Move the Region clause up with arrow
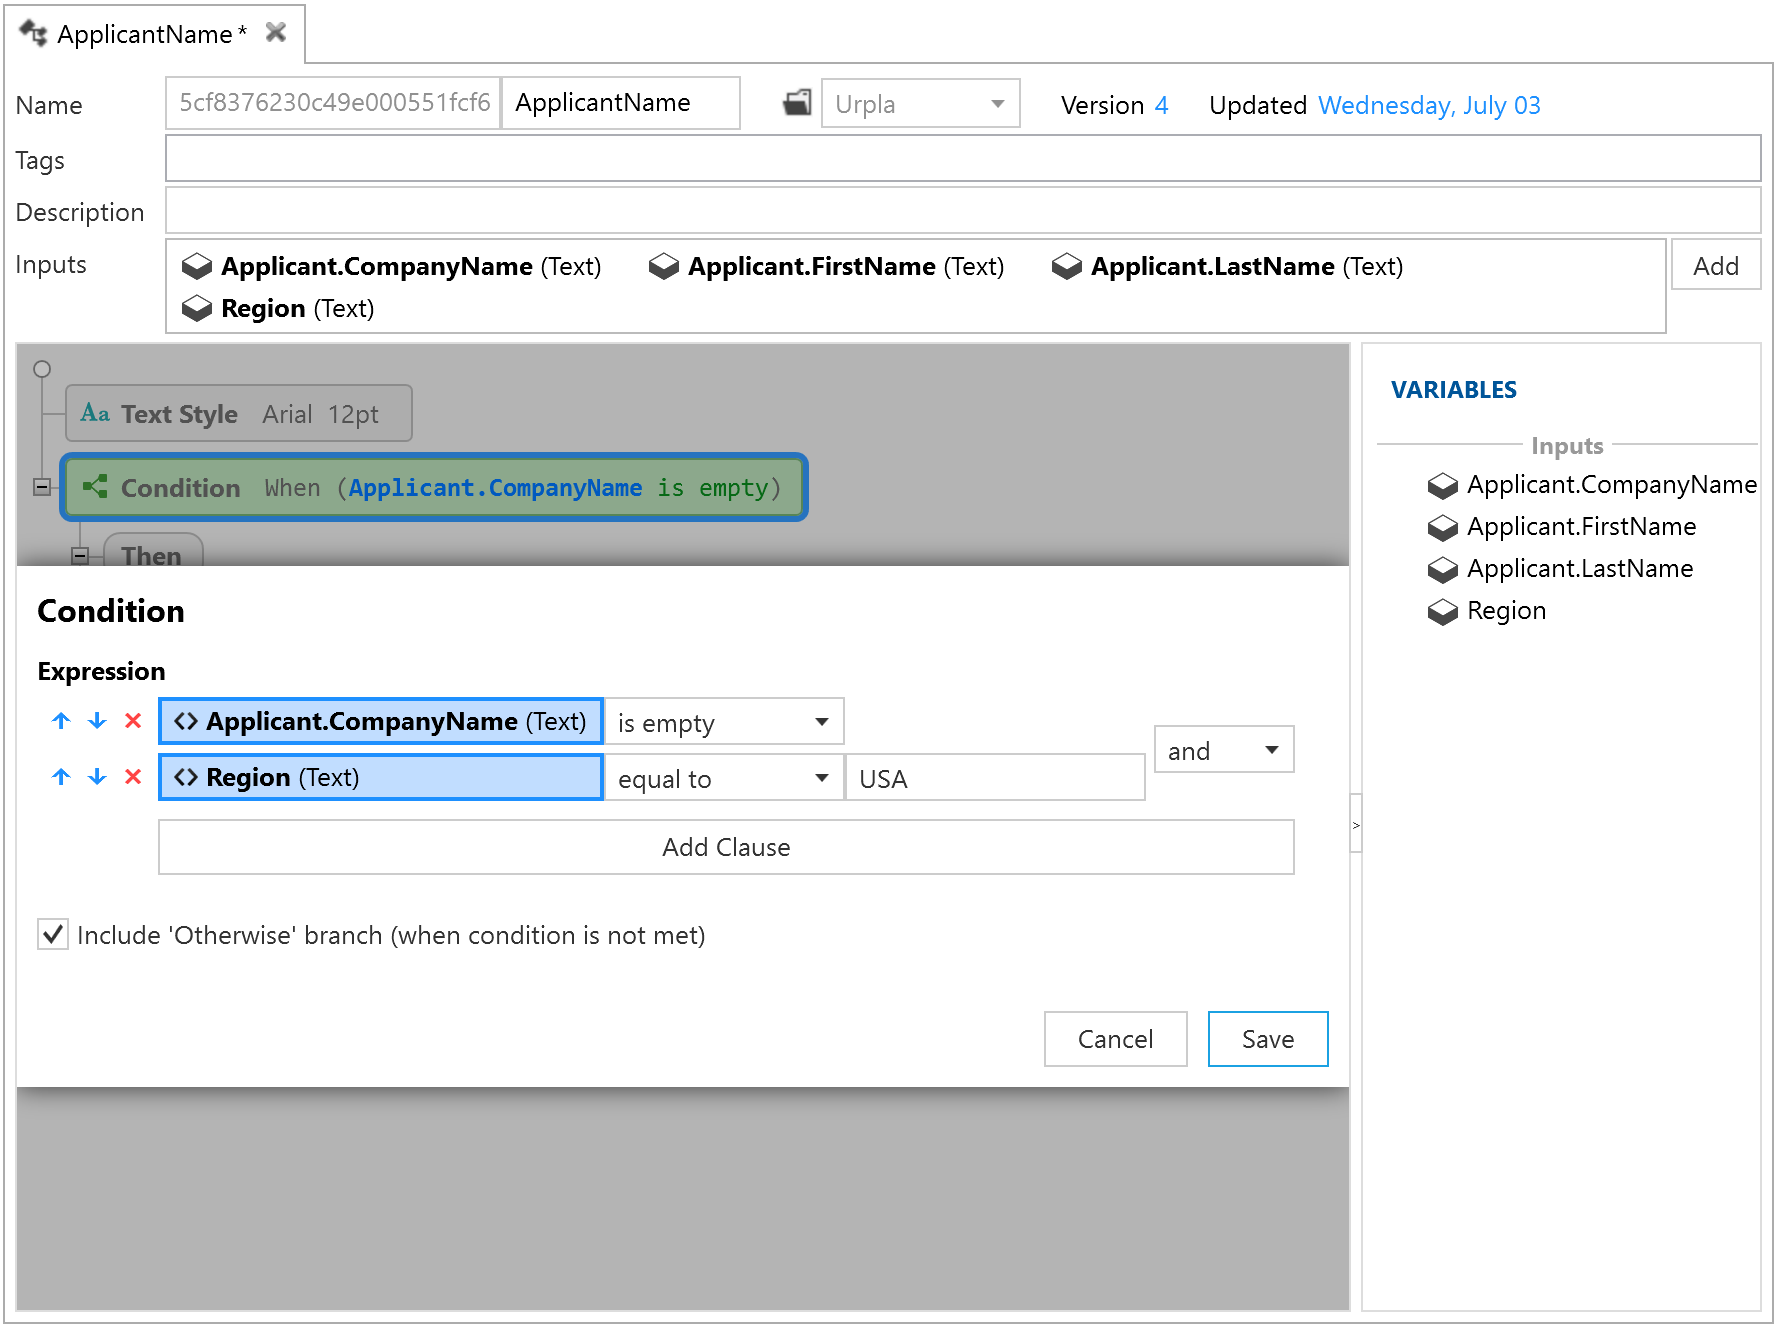The height and width of the screenshot is (1325, 1778). tap(61, 777)
